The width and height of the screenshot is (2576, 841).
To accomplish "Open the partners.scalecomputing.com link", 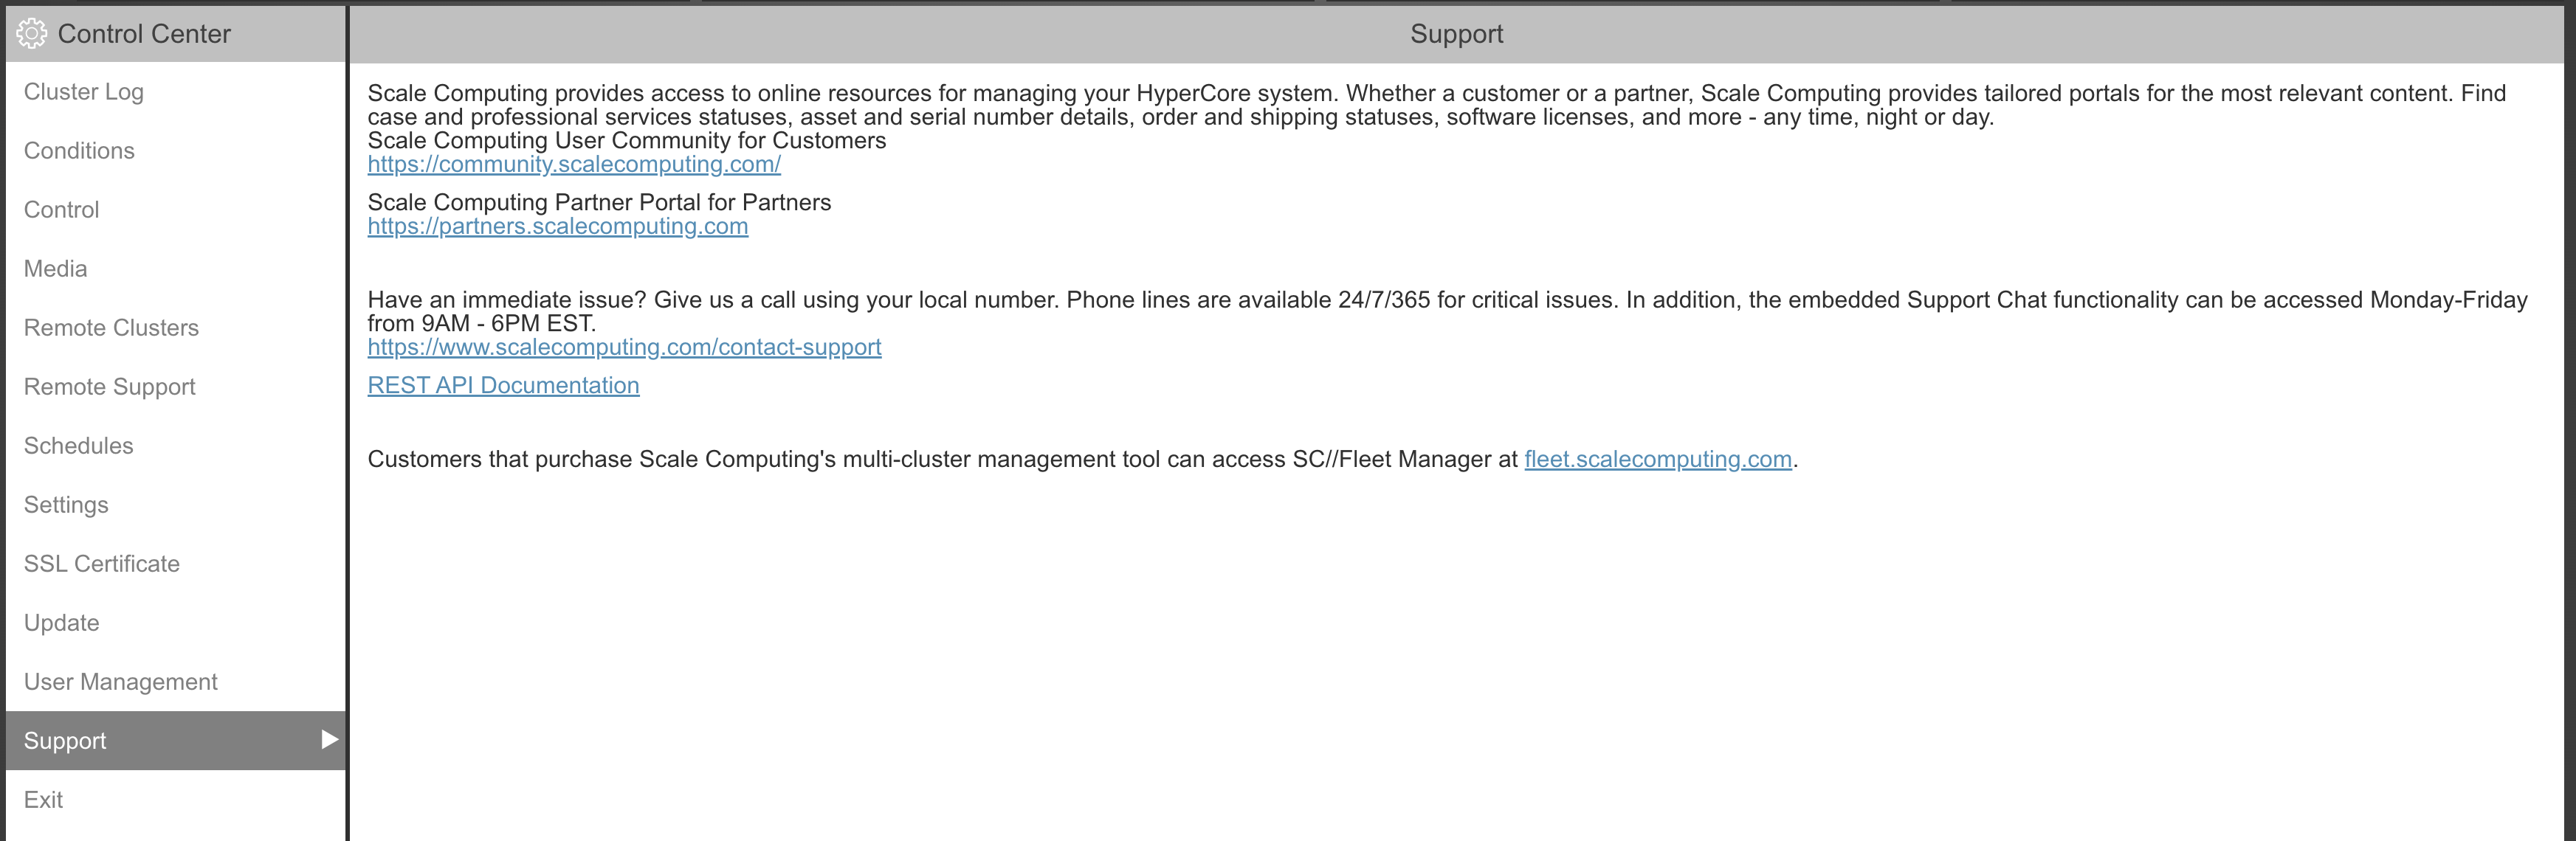I will (x=558, y=226).
